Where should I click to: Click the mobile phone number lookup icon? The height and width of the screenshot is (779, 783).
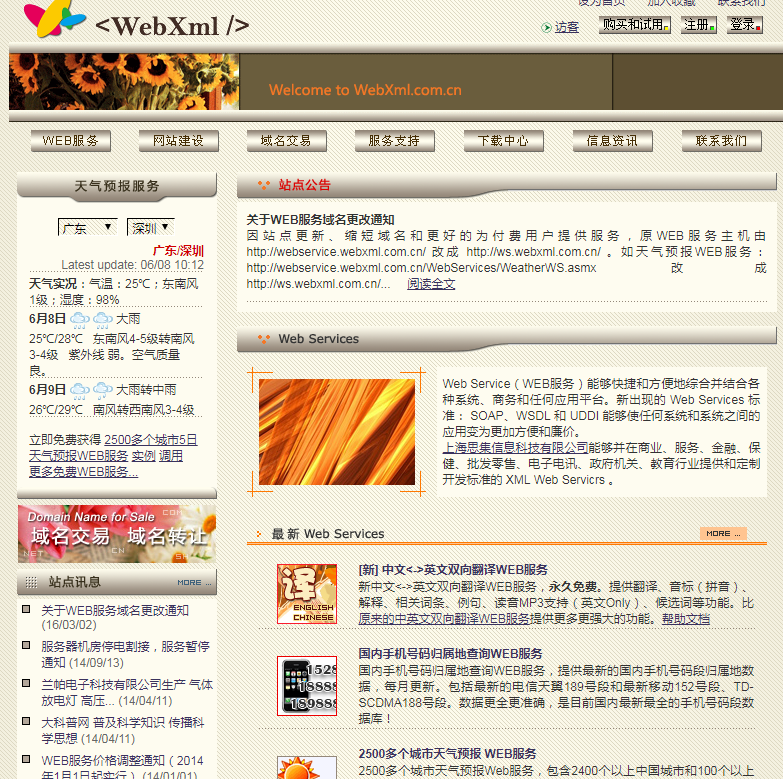306,685
